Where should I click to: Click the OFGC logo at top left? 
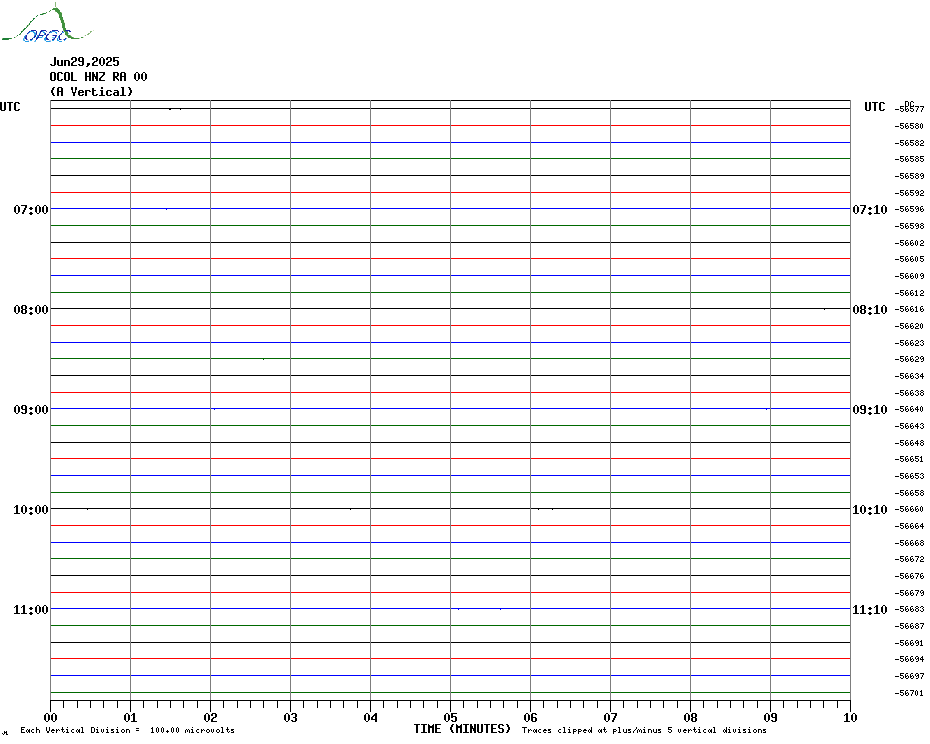tap(47, 24)
